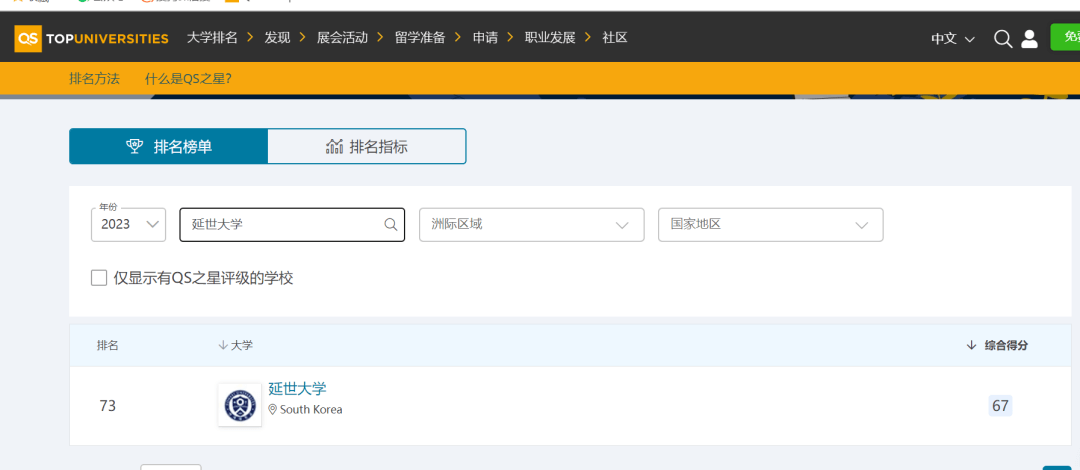Viewport: 1080px width, 470px height.
Task: Click the 排名 column header
Action: [x=107, y=345]
